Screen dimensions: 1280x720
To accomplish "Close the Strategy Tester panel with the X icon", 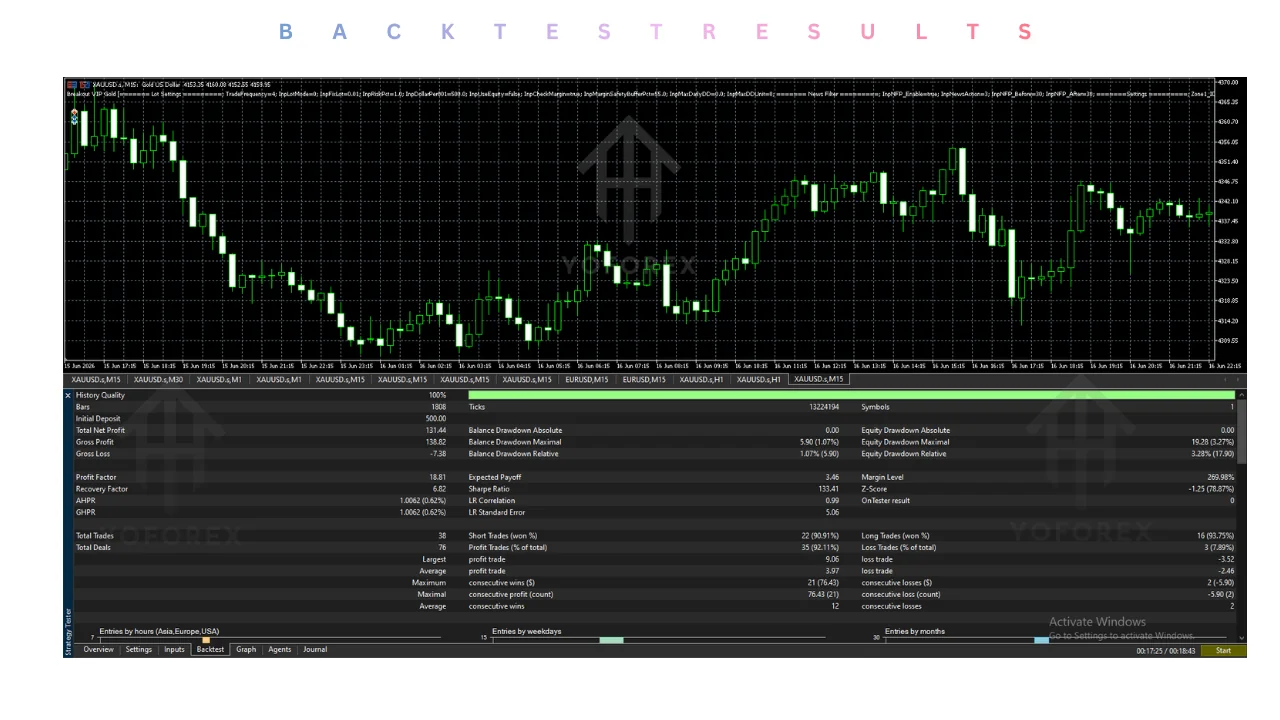I will pyautogui.click(x=69, y=395).
